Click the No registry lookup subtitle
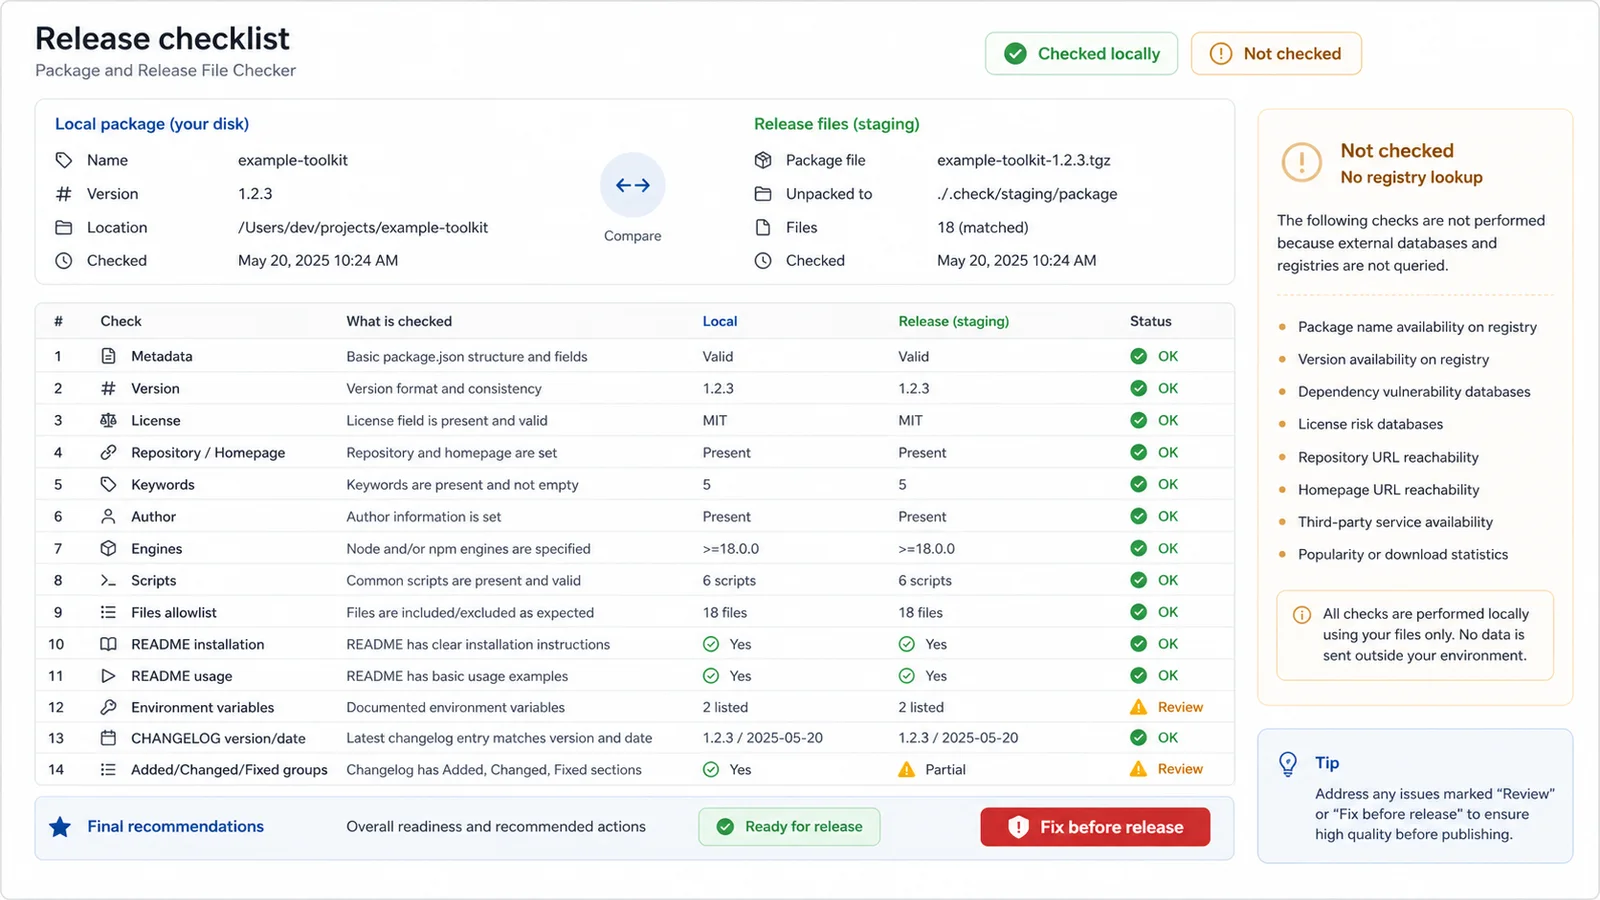Image resolution: width=1600 pixels, height=900 pixels. click(x=1411, y=177)
